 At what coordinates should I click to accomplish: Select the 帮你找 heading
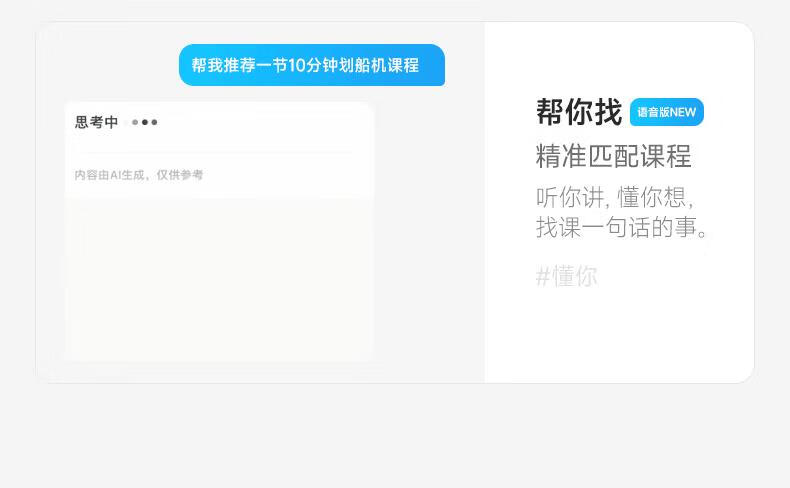[579, 112]
